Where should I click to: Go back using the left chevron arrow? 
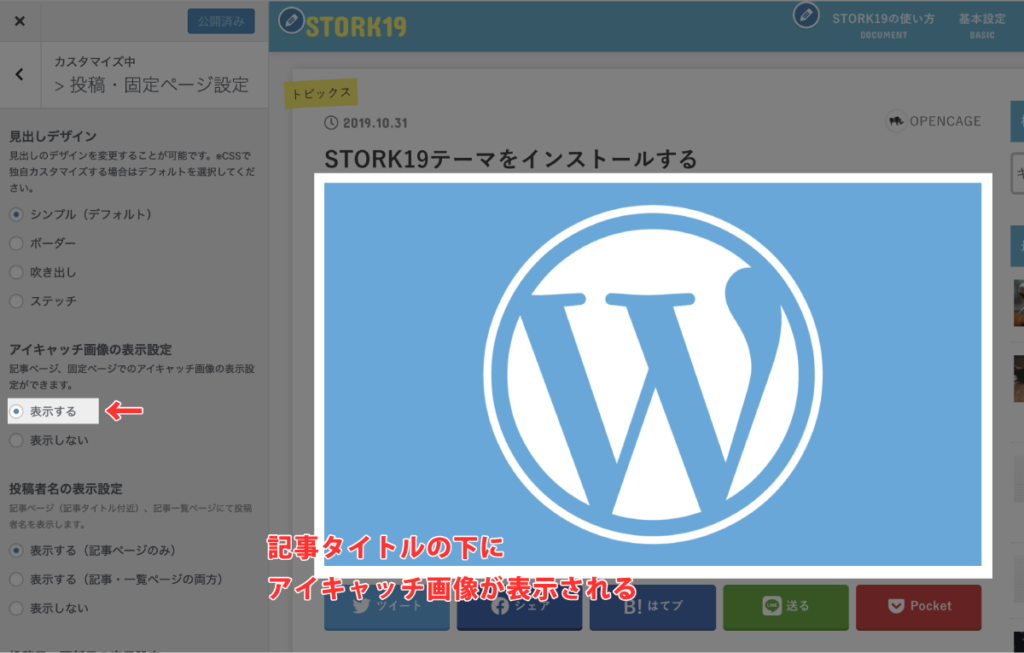tap(20, 74)
